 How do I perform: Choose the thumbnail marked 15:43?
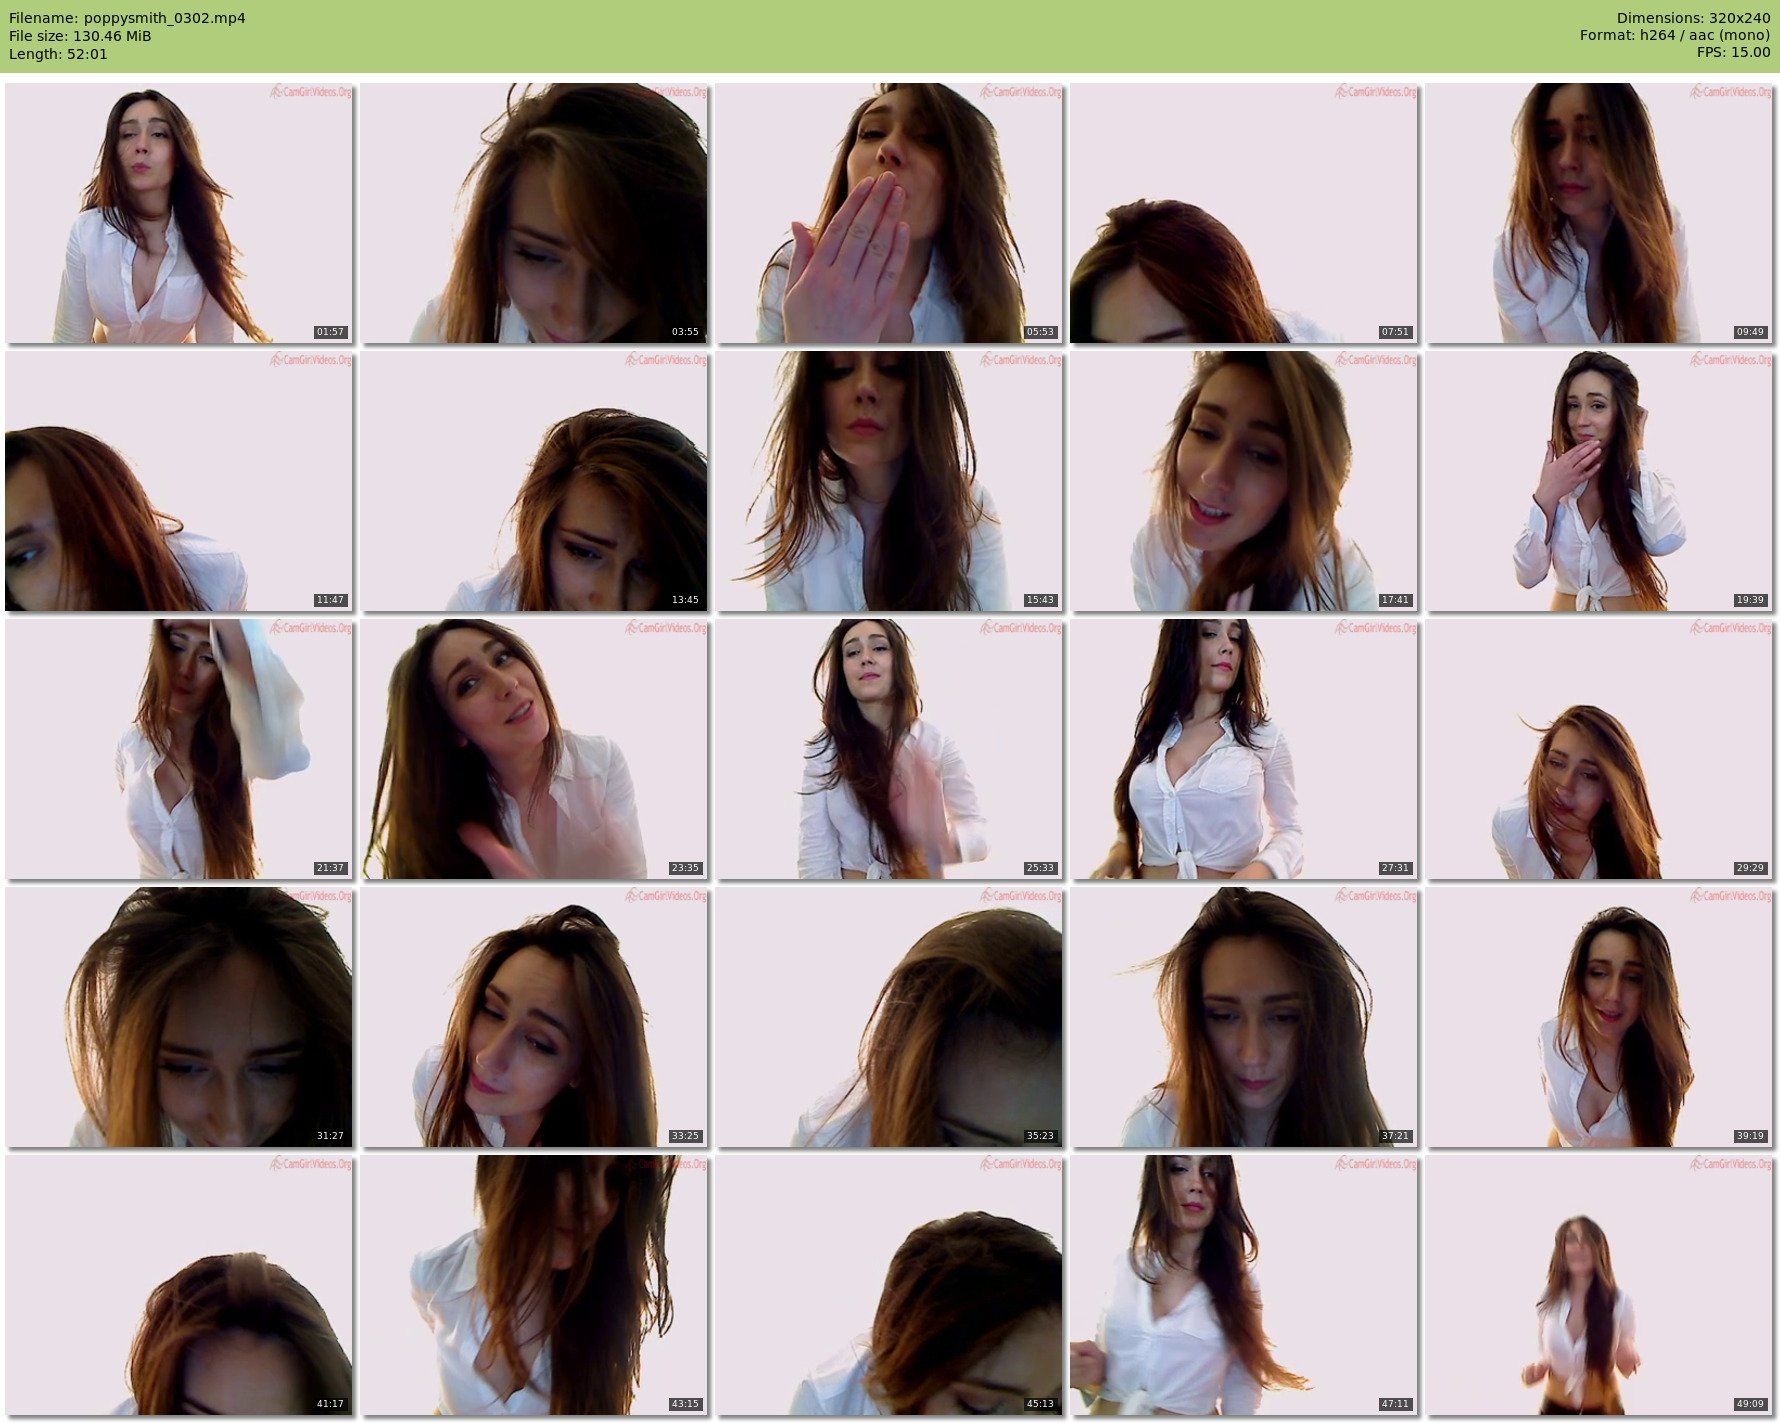pyautogui.click(x=889, y=481)
